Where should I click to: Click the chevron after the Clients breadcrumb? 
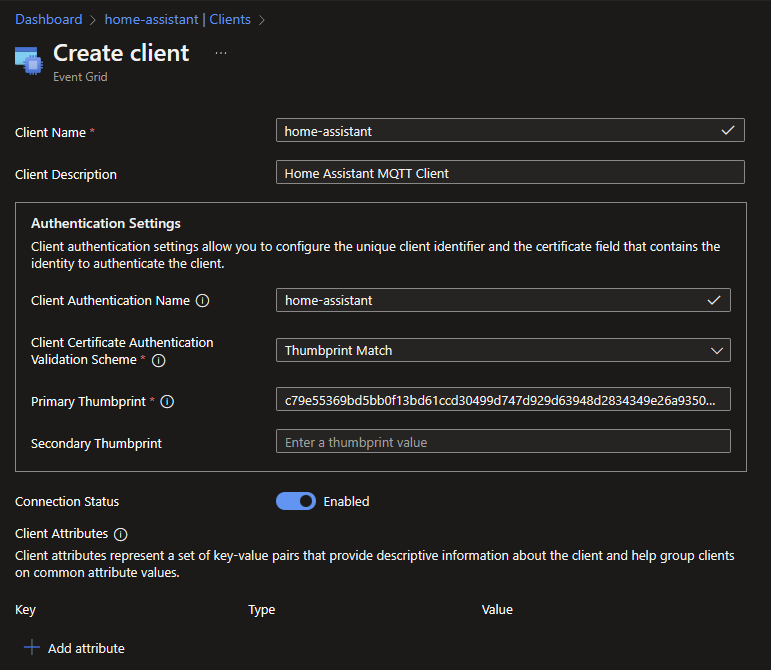[262, 20]
